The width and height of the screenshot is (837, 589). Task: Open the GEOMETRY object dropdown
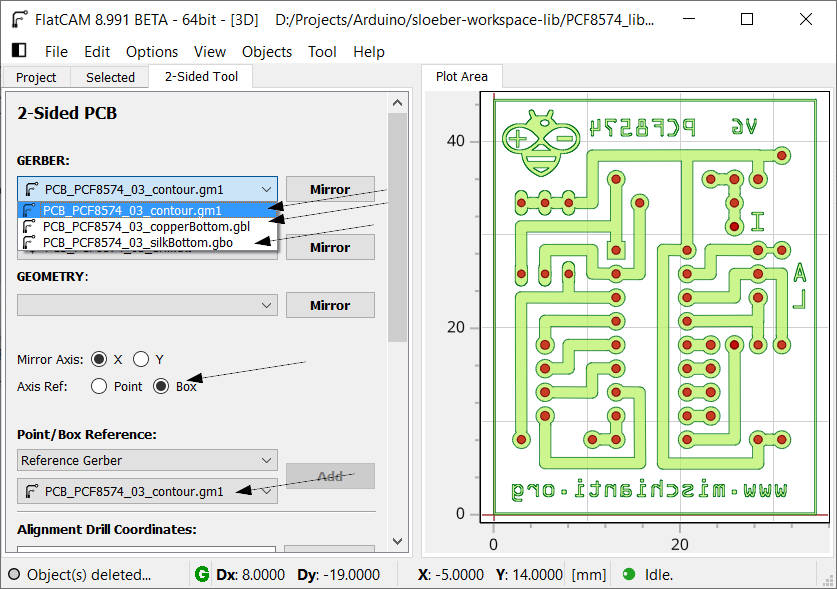tap(147, 305)
